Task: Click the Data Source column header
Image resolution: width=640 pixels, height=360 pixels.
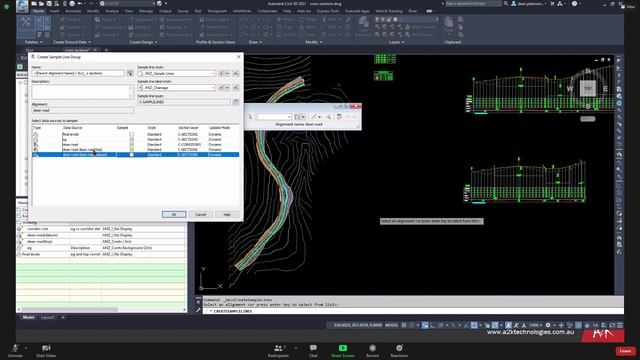Action: (73, 128)
